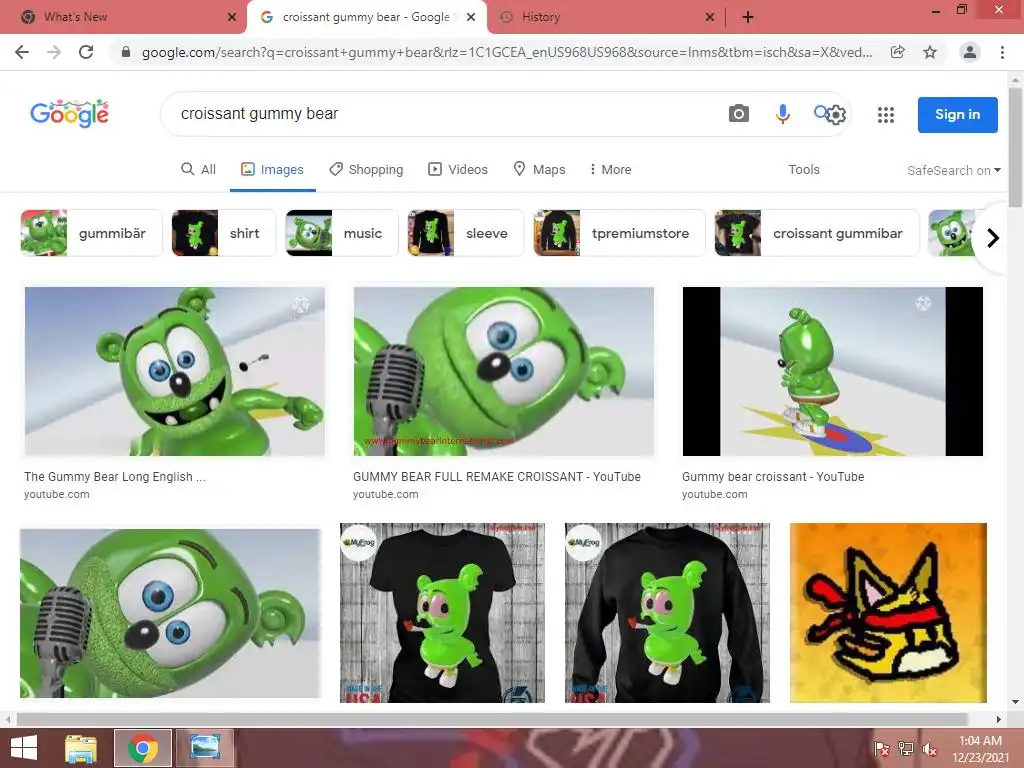Open the Google apps grid
Viewport: 1024px width, 768px height.
click(886, 115)
